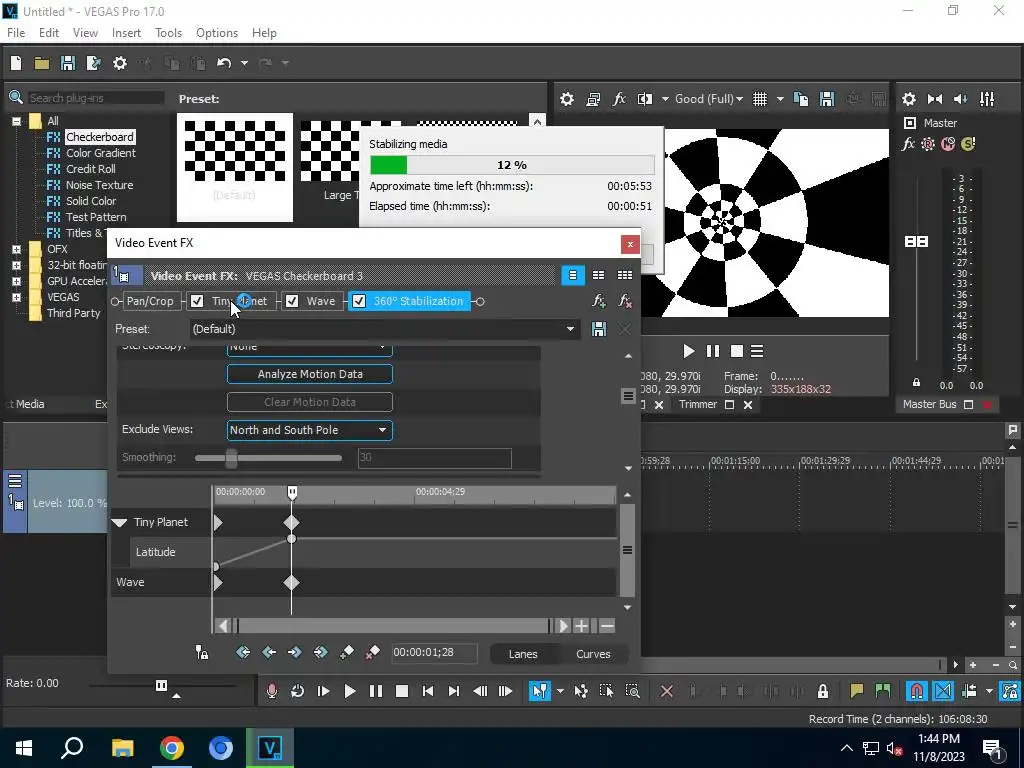Open the Undo history dropdown arrow

(x=244, y=63)
